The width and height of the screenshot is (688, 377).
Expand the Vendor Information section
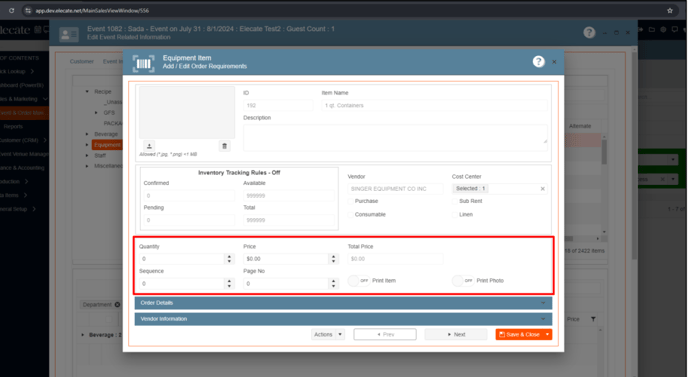(x=343, y=319)
